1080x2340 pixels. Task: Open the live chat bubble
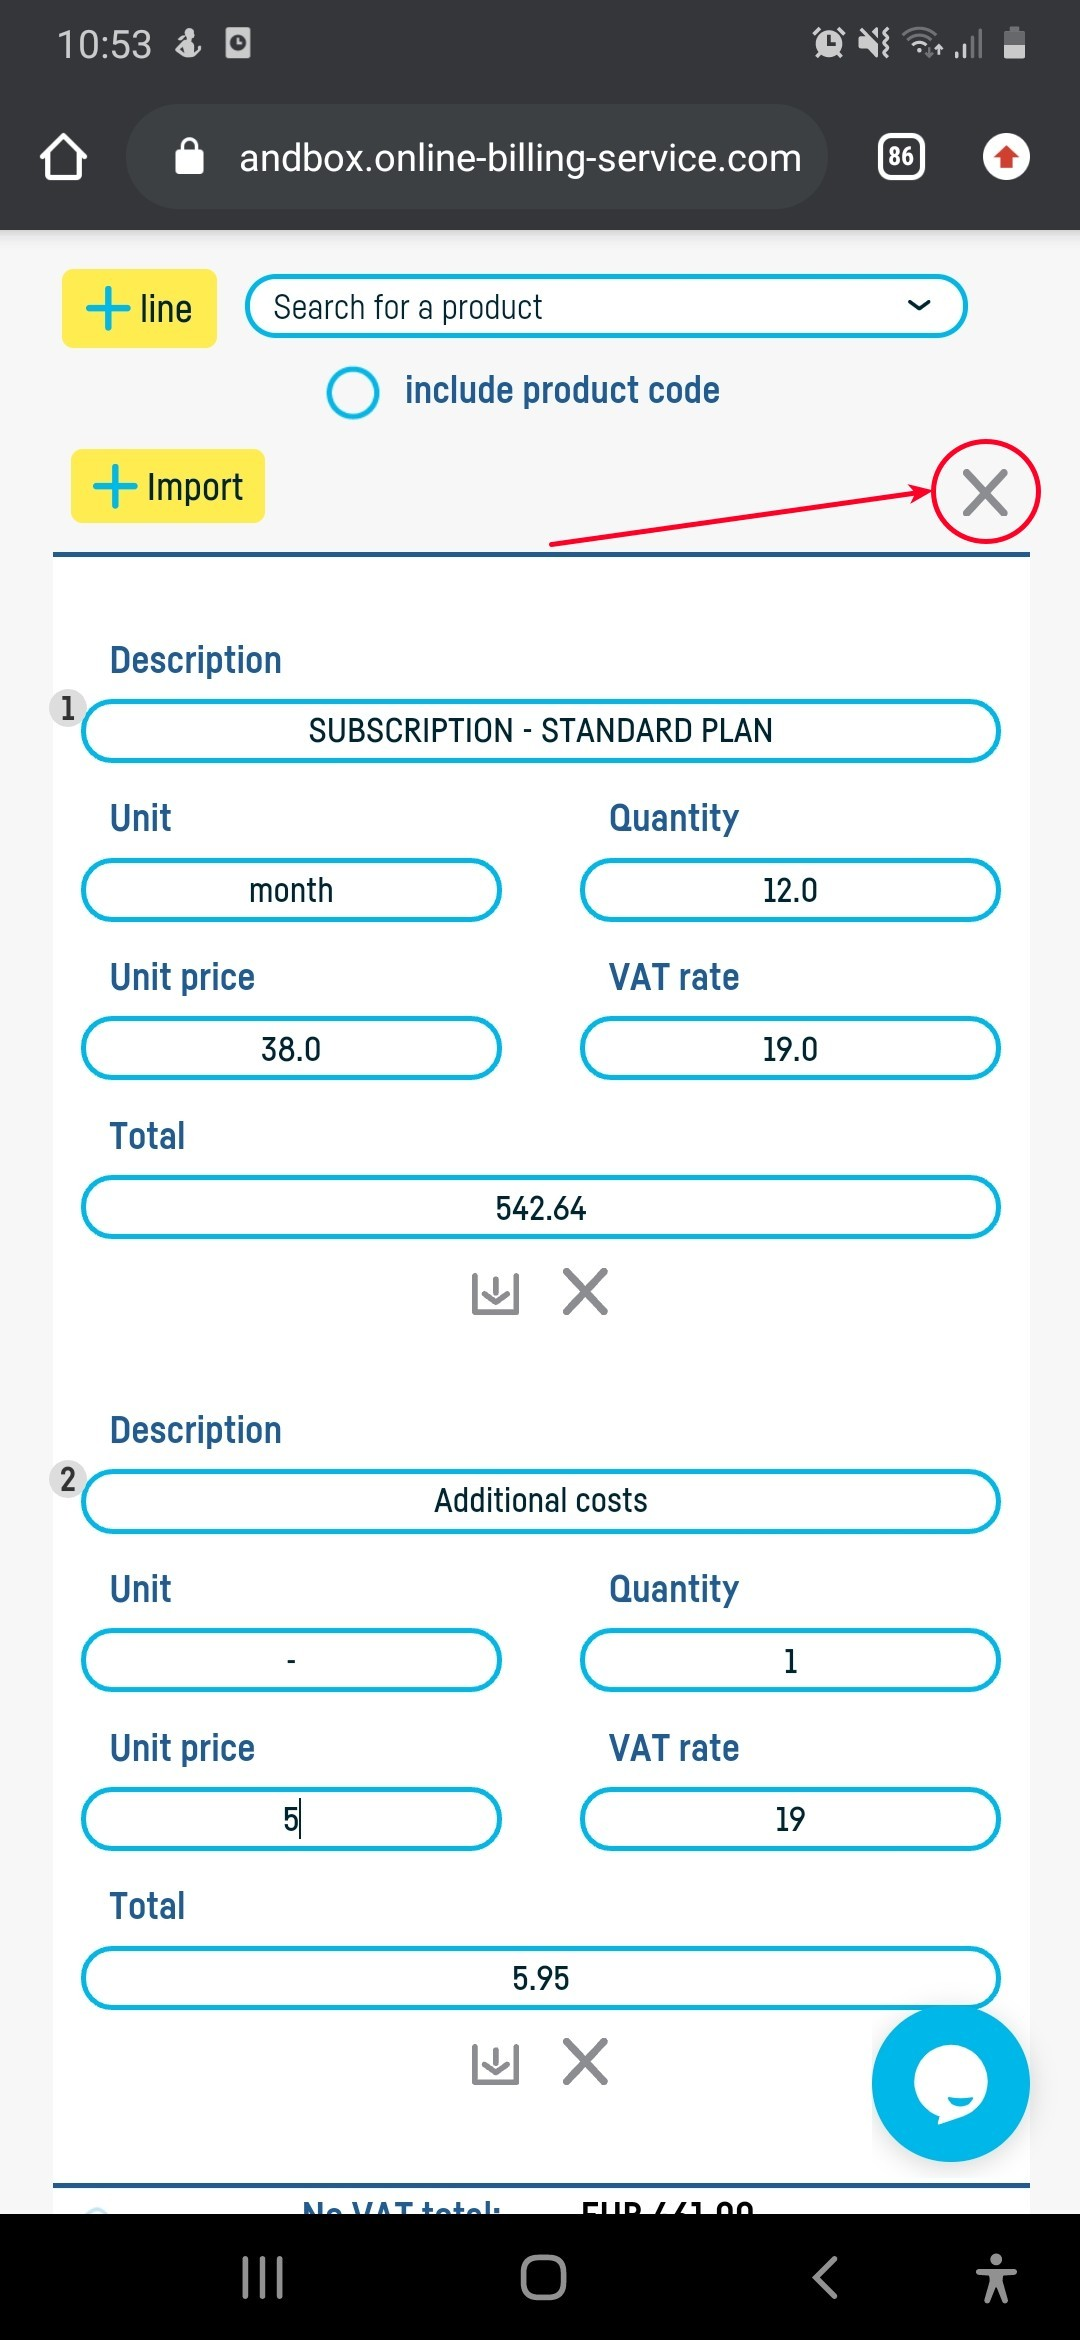(950, 2084)
